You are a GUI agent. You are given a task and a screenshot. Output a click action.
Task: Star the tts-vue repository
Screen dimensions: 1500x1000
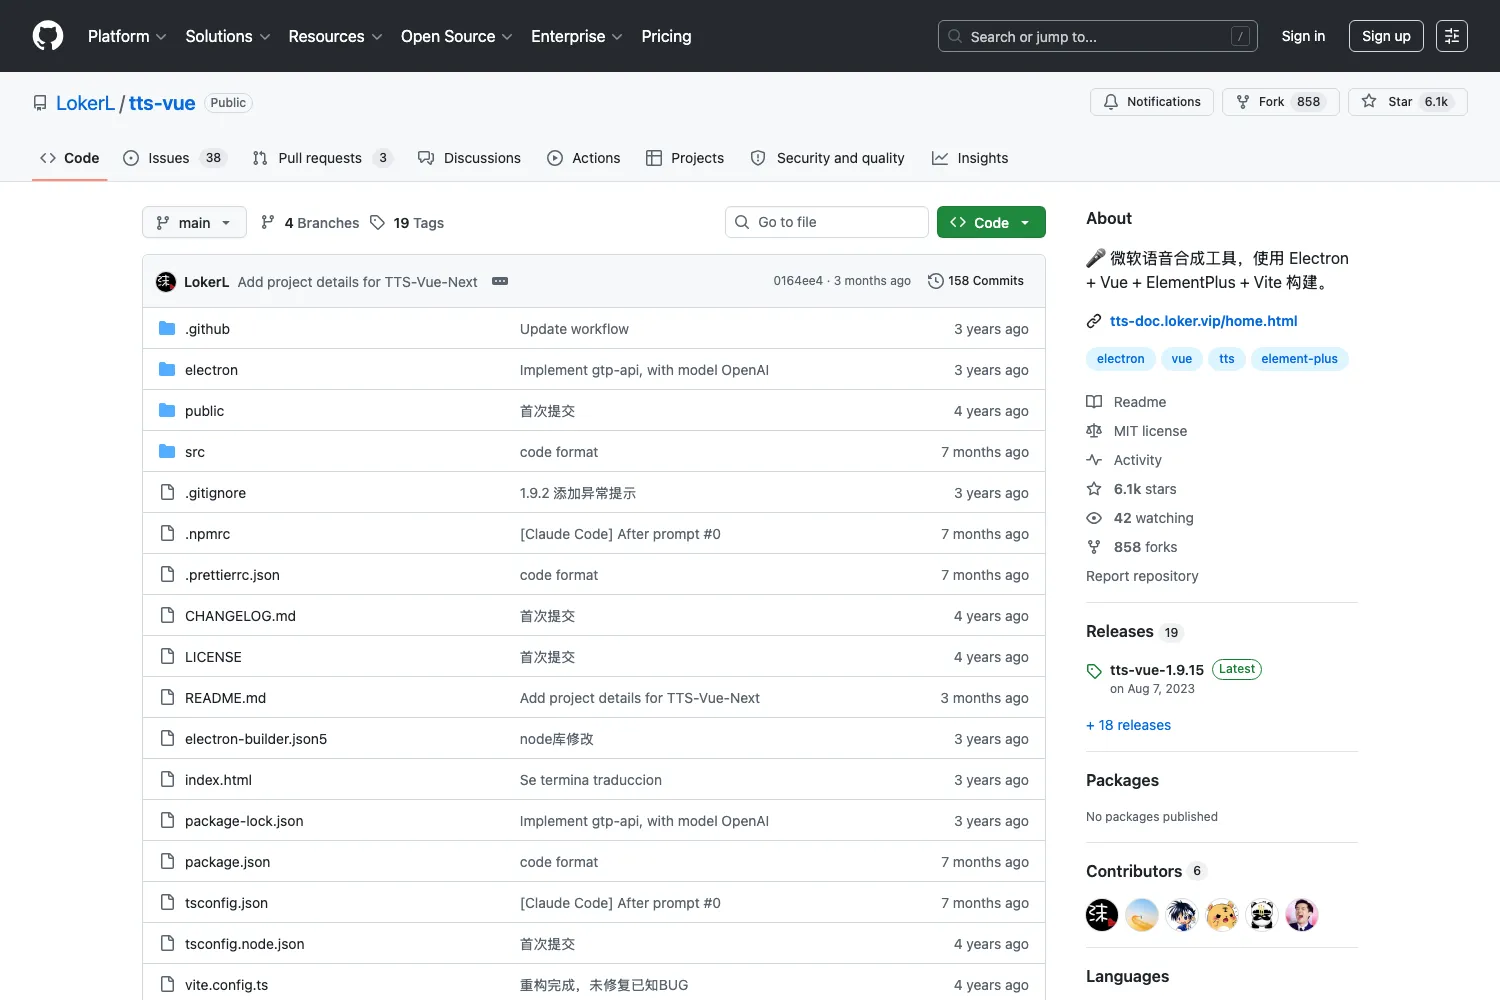point(1408,102)
